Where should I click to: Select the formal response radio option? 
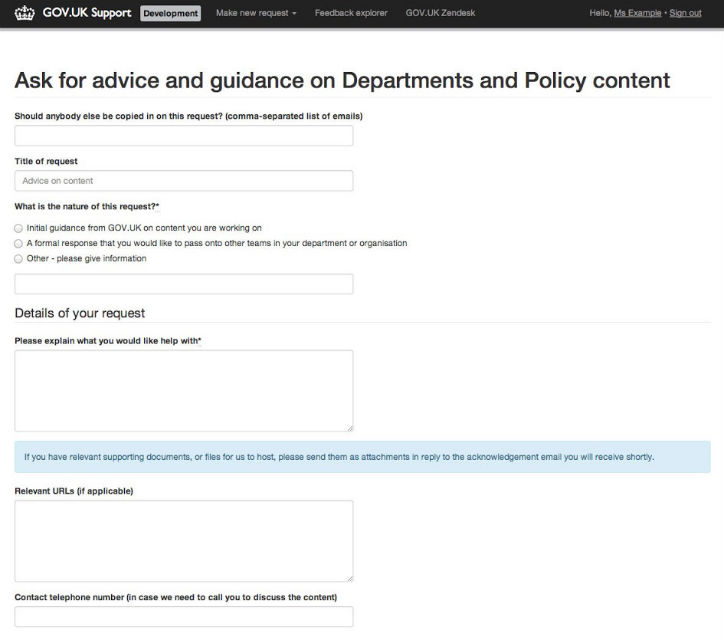click(x=18, y=243)
